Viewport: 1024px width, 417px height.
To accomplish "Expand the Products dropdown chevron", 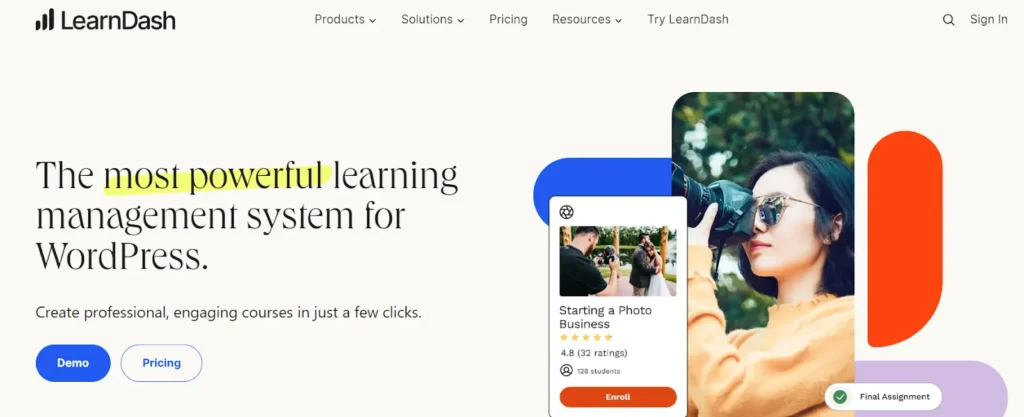I will 372,21.
